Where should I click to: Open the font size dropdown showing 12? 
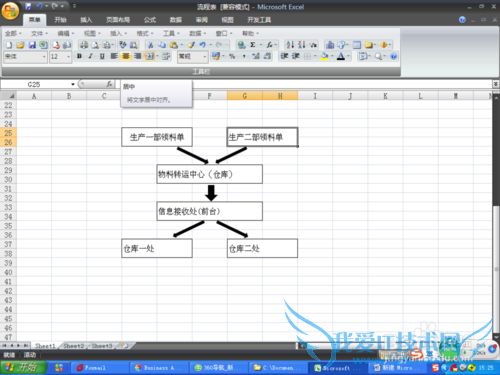[x=68, y=57]
